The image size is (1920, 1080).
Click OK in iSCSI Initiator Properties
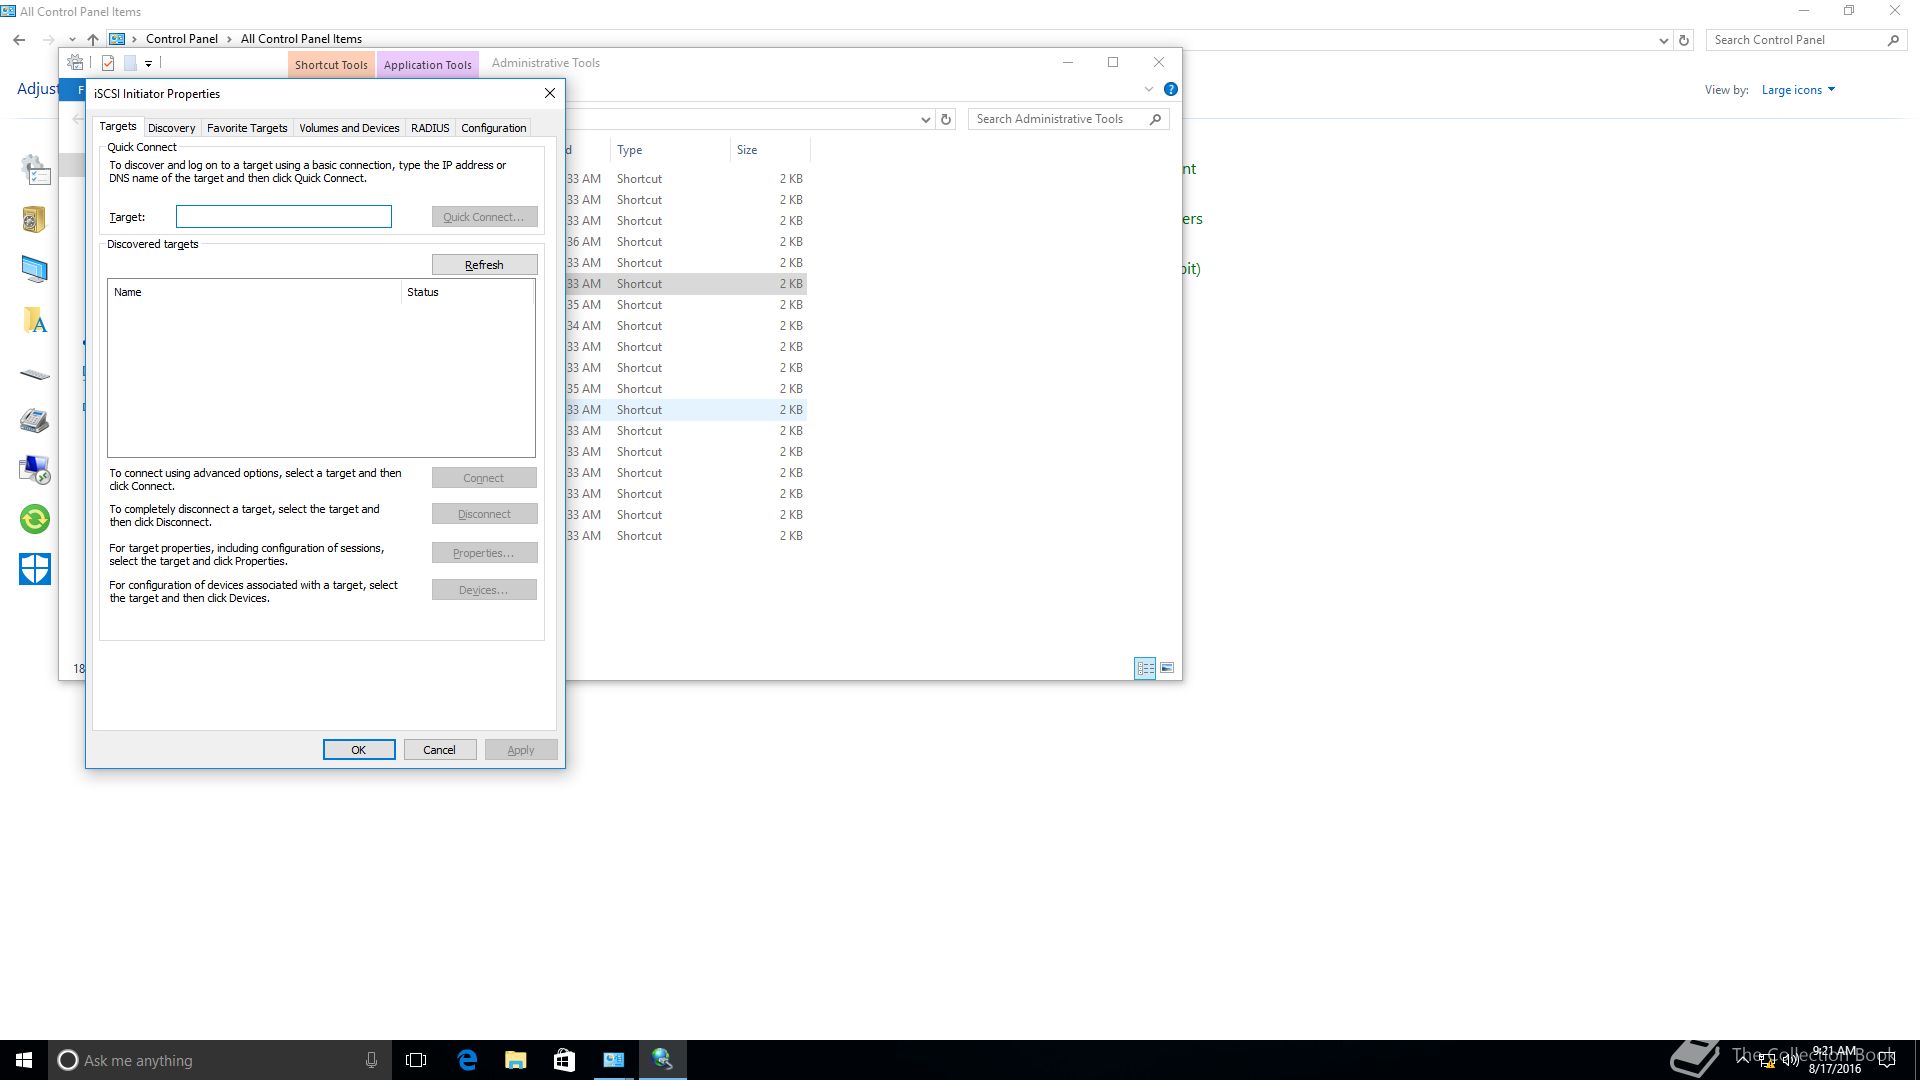point(359,750)
